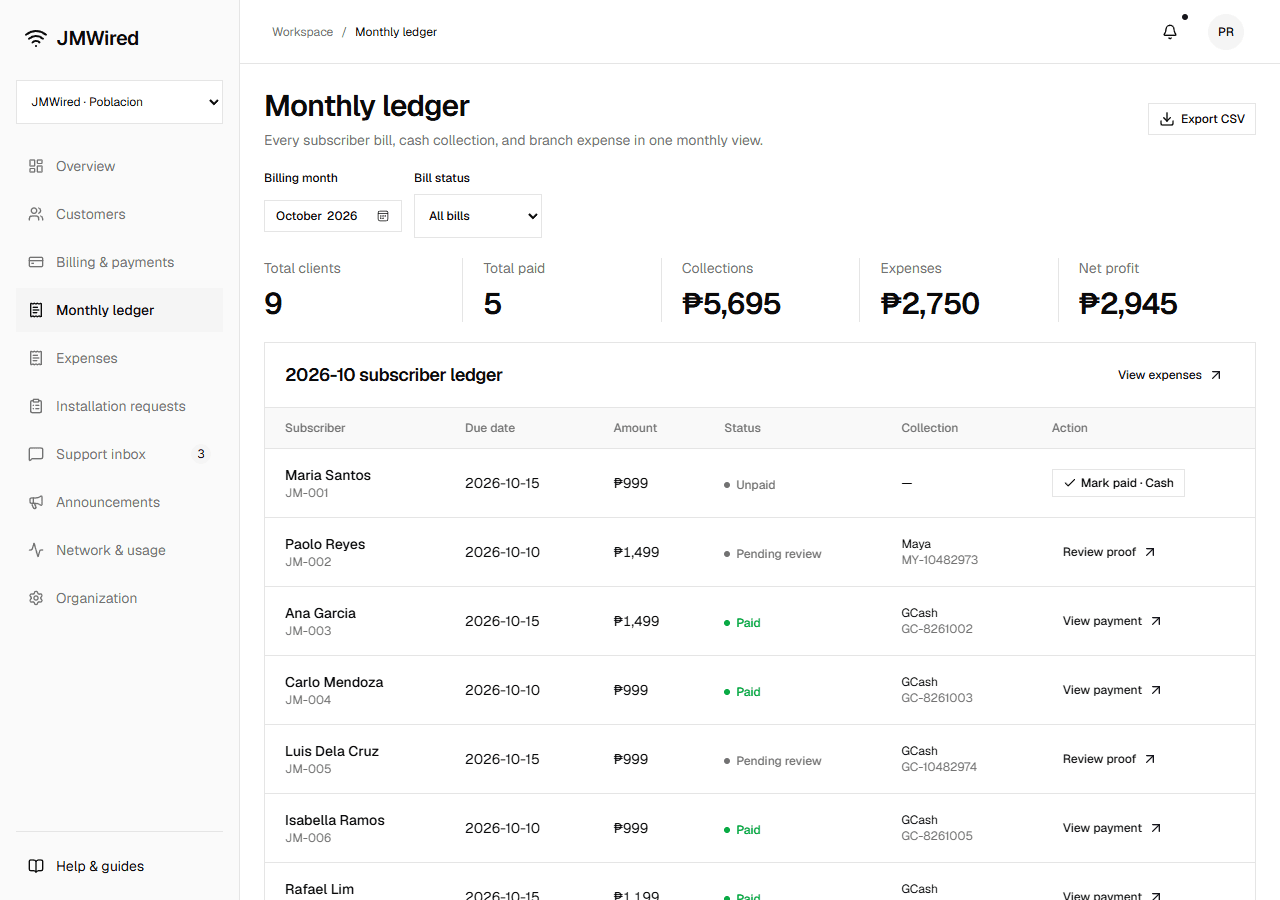Click the Overview grid icon in sidebar
Screen dimensions: 1280x900
point(36,166)
